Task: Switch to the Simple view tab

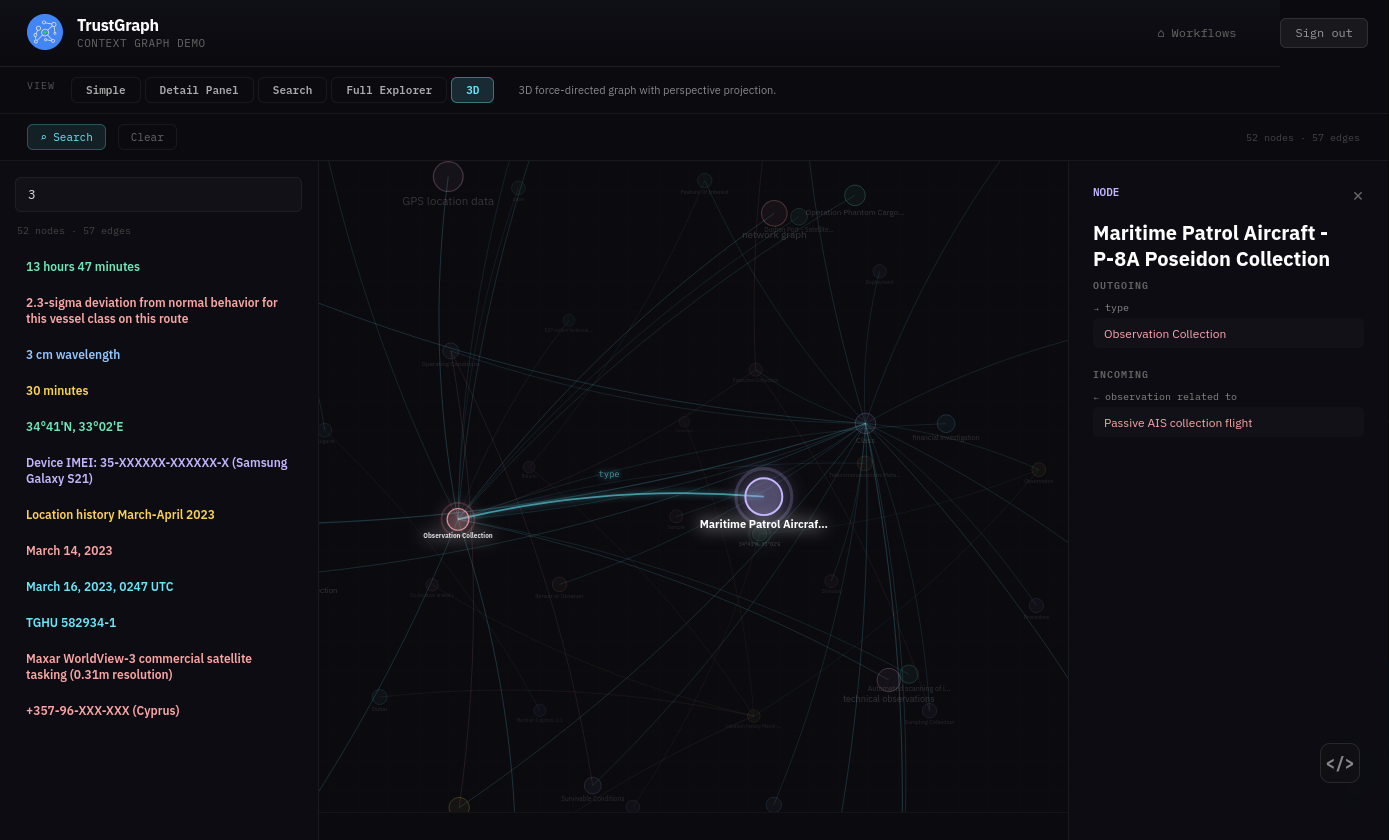Action: click(105, 90)
